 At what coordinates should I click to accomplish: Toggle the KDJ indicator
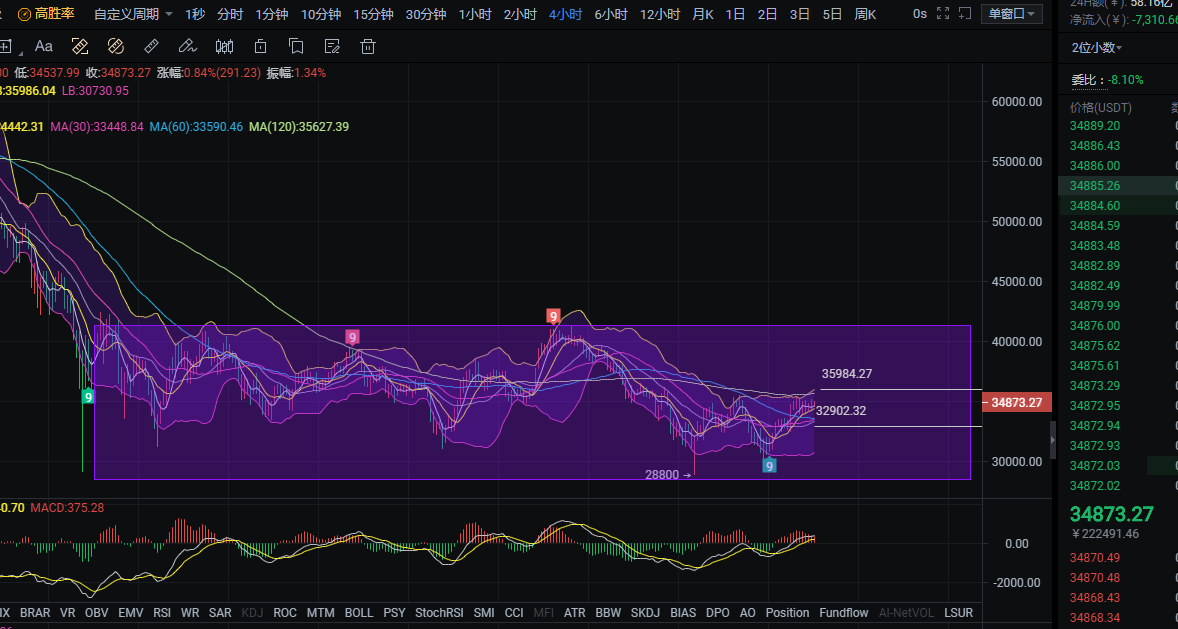click(x=254, y=612)
